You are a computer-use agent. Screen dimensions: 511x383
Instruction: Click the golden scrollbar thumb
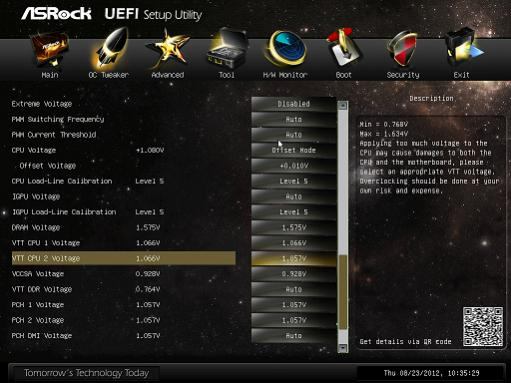click(343, 292)
